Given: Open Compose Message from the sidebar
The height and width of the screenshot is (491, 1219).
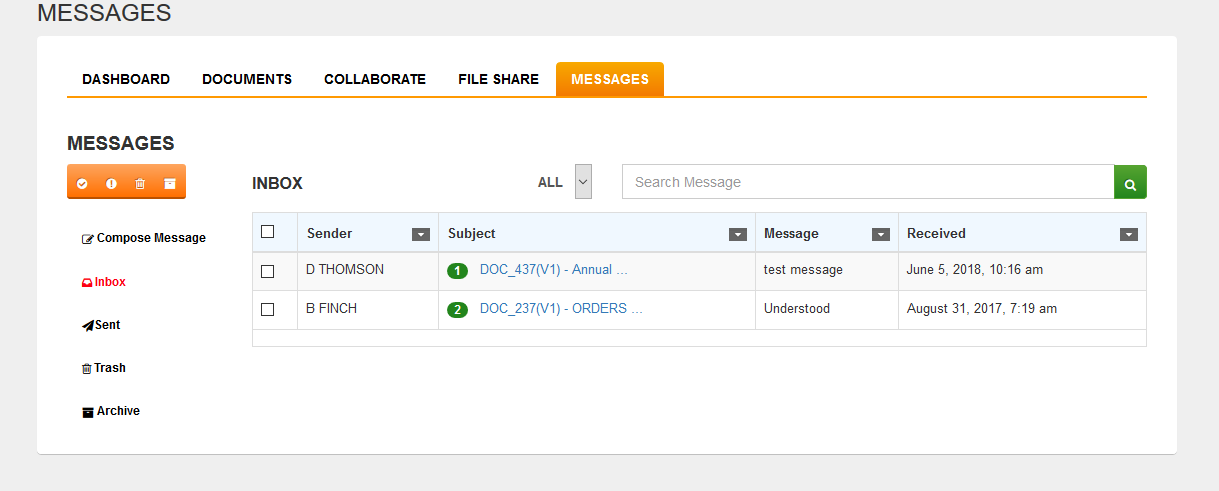Looking at the screenshot, I should pos(144,238).
